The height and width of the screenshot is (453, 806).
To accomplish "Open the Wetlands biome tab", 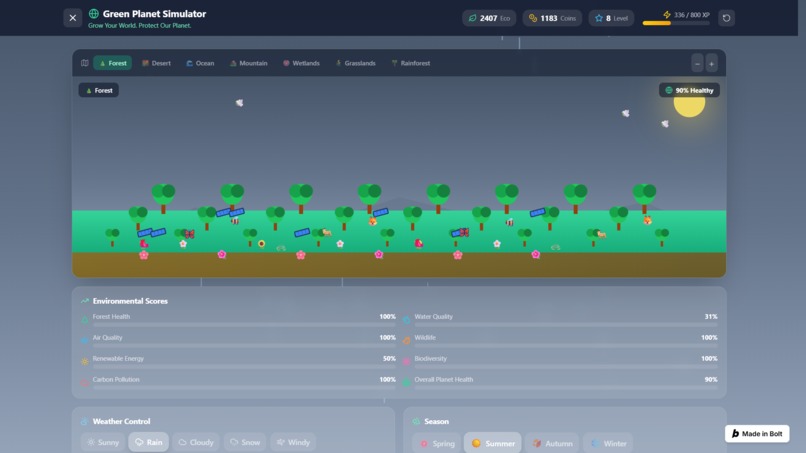I will (x=301, y=63).
